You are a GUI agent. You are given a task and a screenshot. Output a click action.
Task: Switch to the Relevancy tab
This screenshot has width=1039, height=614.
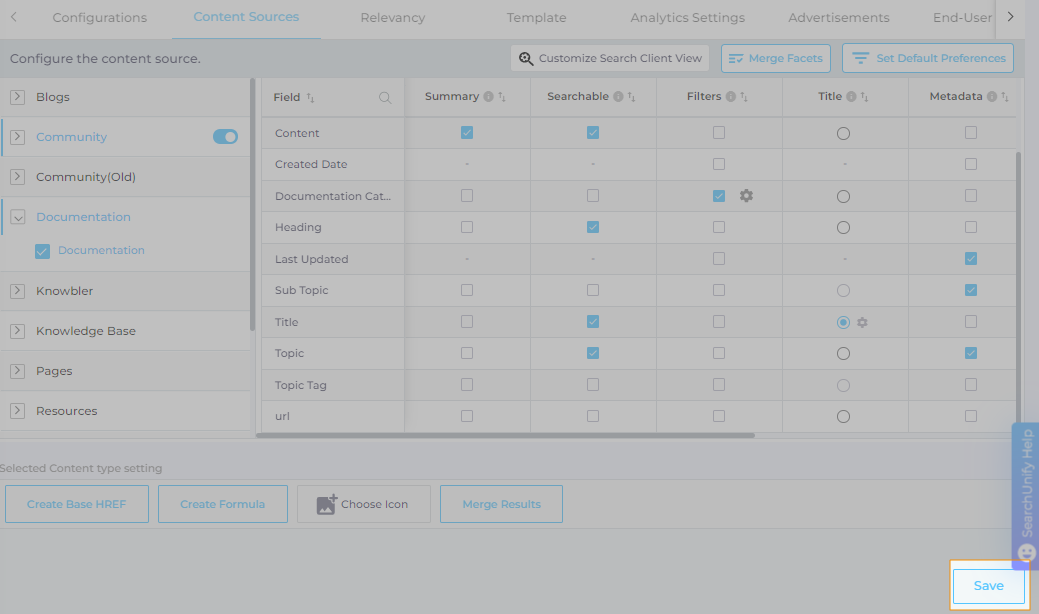(x=392, y=18)
